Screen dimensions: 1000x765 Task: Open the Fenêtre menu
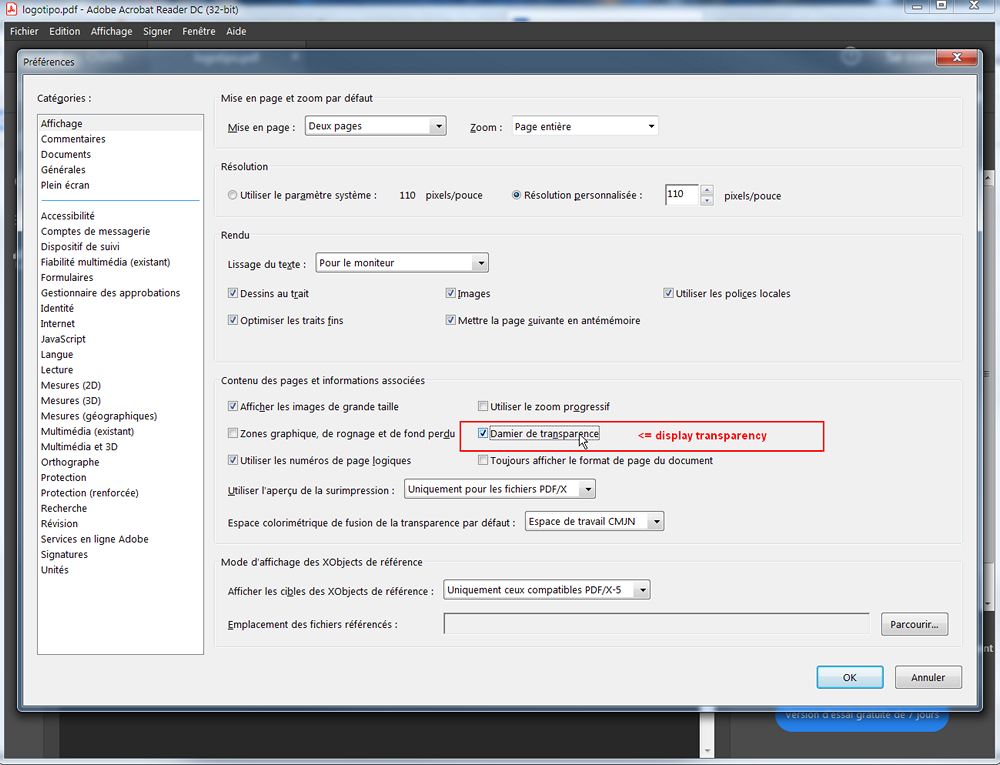tap(199, 31)
